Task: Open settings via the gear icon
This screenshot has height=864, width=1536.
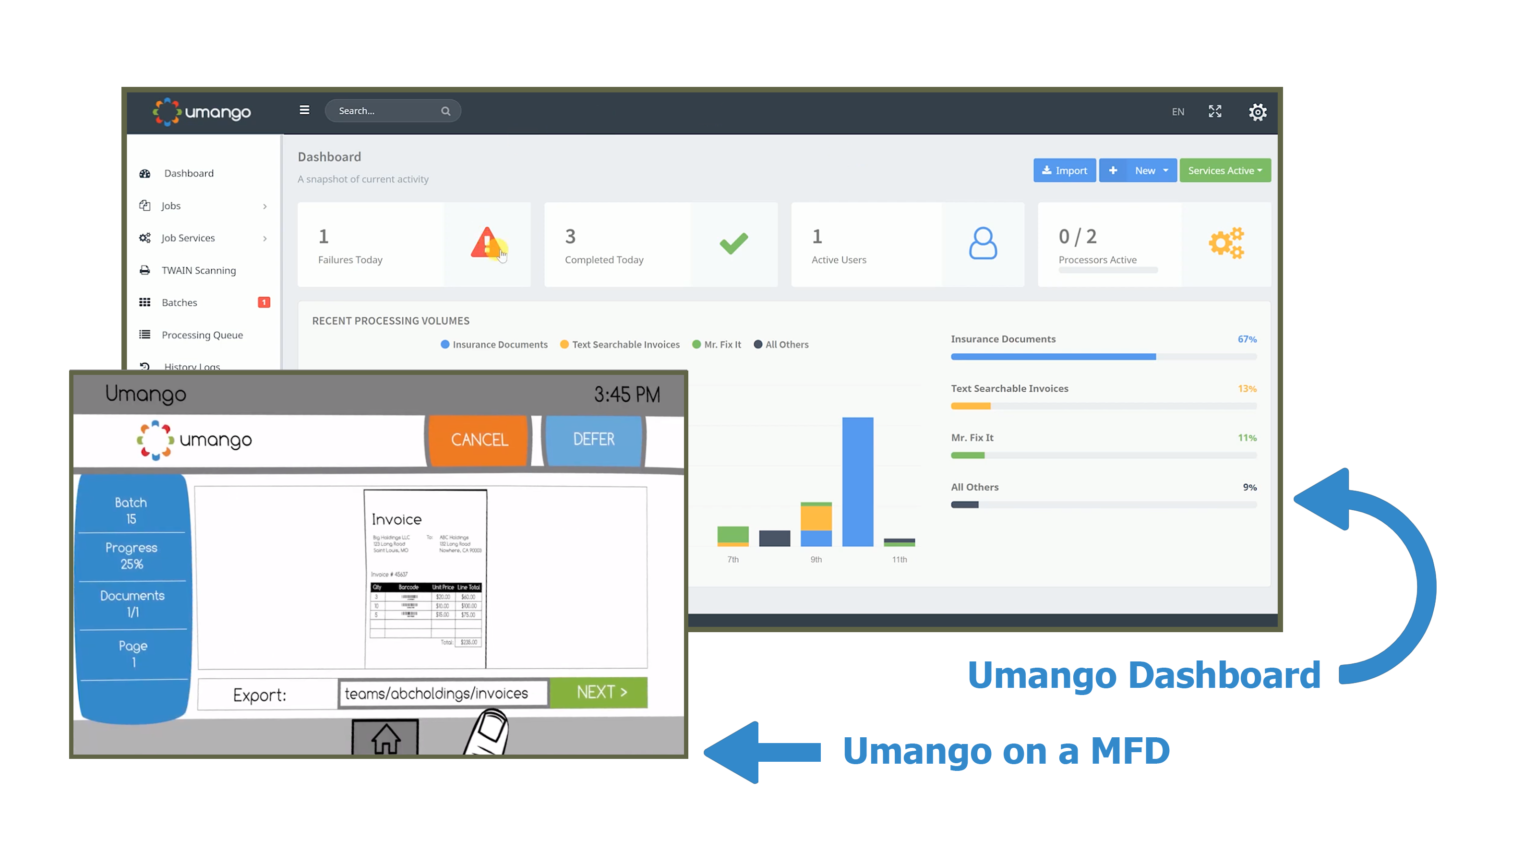Action: click(x=1257, y=112)
